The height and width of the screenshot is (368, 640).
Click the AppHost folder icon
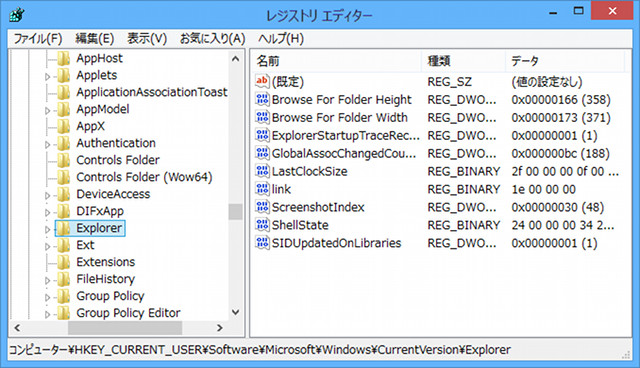(x=64, y=58)
